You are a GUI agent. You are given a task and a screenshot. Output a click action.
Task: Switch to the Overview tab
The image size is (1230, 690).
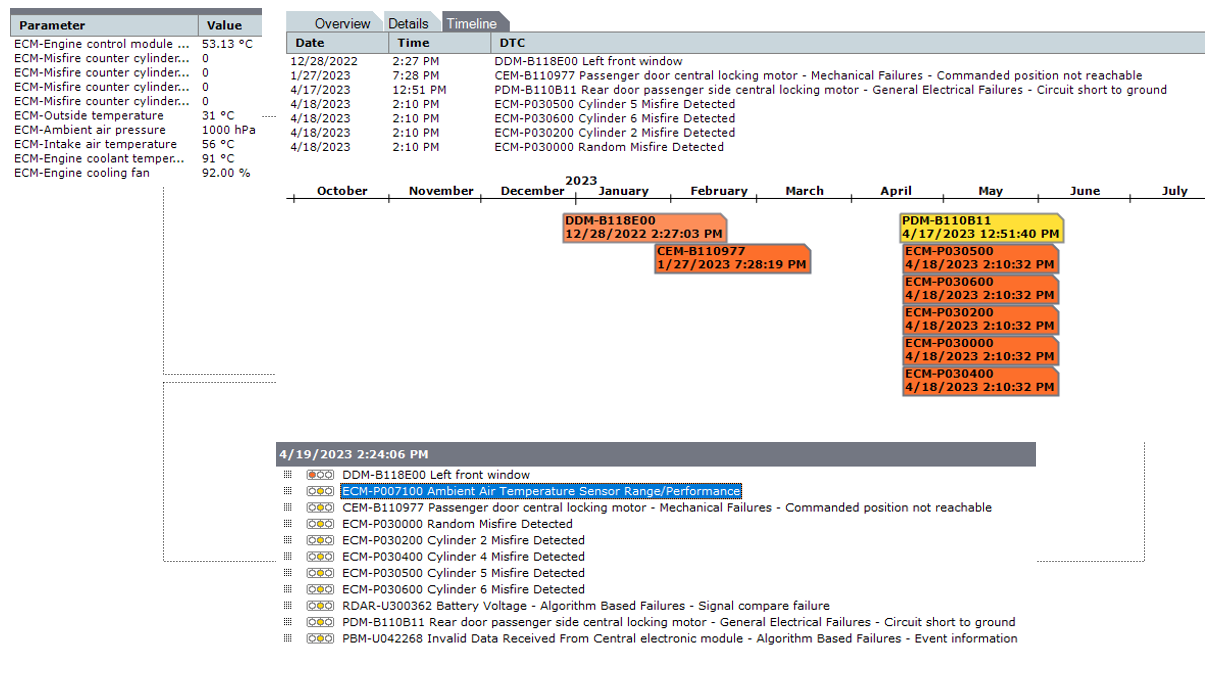342,24
